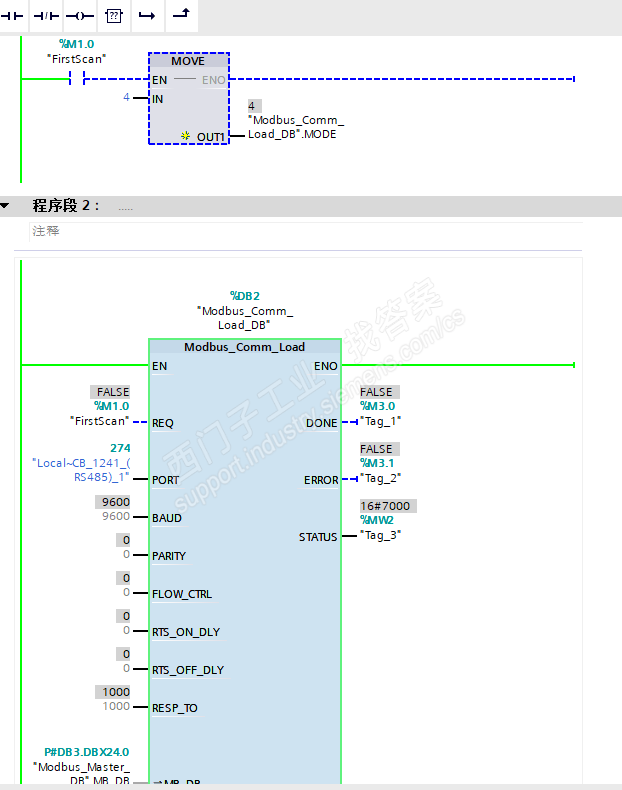Image resolution: width=622 pixels, height=790 pixels.
Task: Click the RTS_OFF_DLY operand 0
Action: pyautogui.click(x=126, y=668)
